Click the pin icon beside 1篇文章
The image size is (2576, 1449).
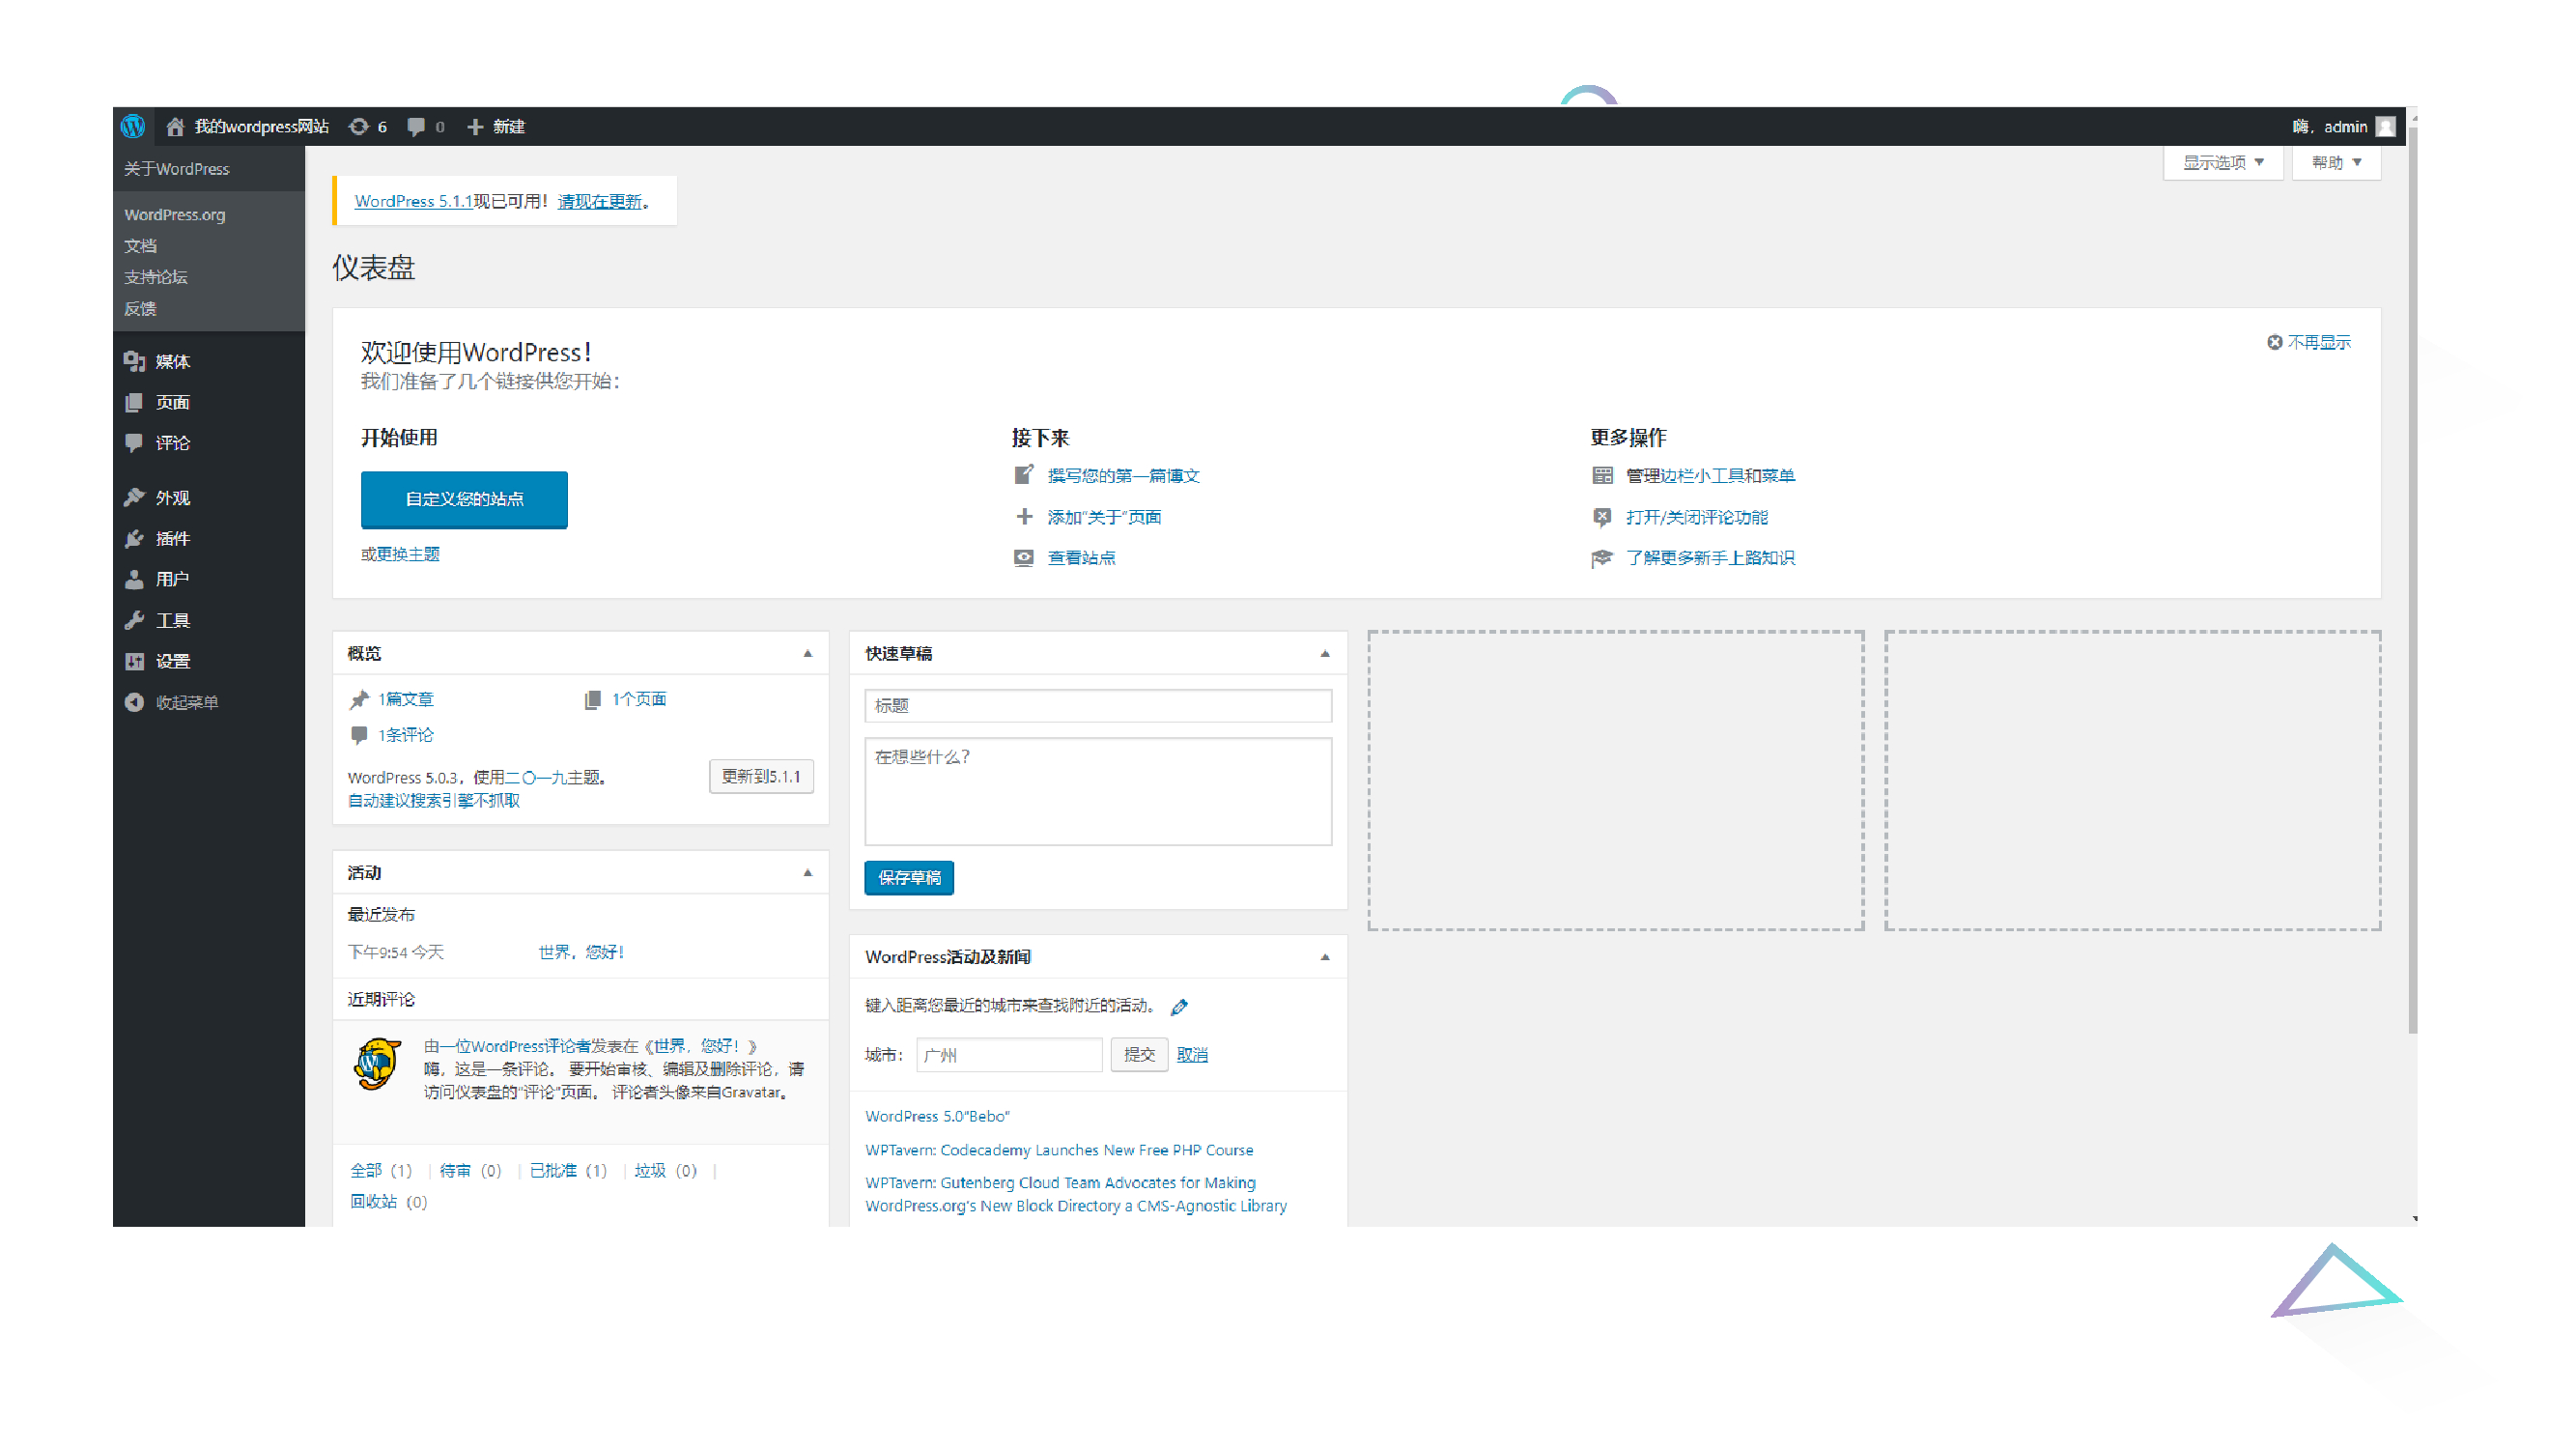point(359,699)
